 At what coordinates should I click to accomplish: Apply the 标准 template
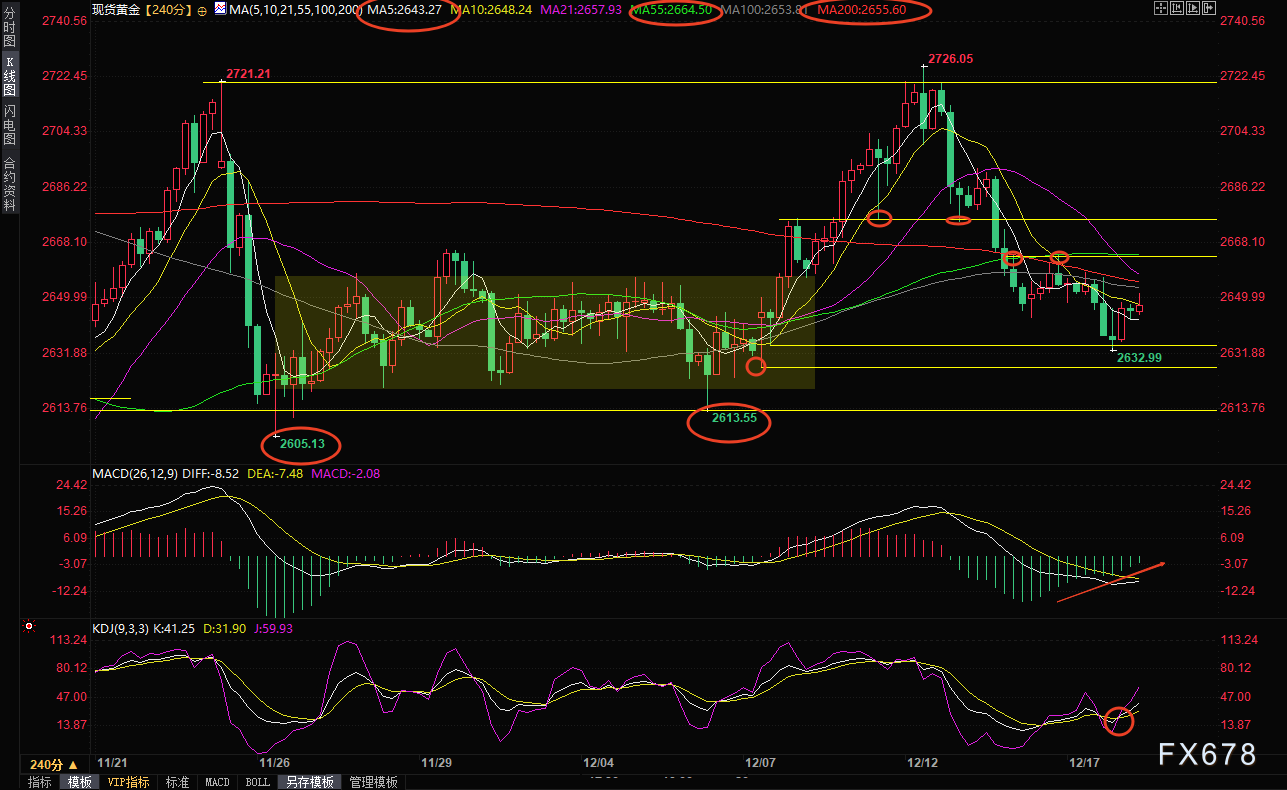click(177, 782)
